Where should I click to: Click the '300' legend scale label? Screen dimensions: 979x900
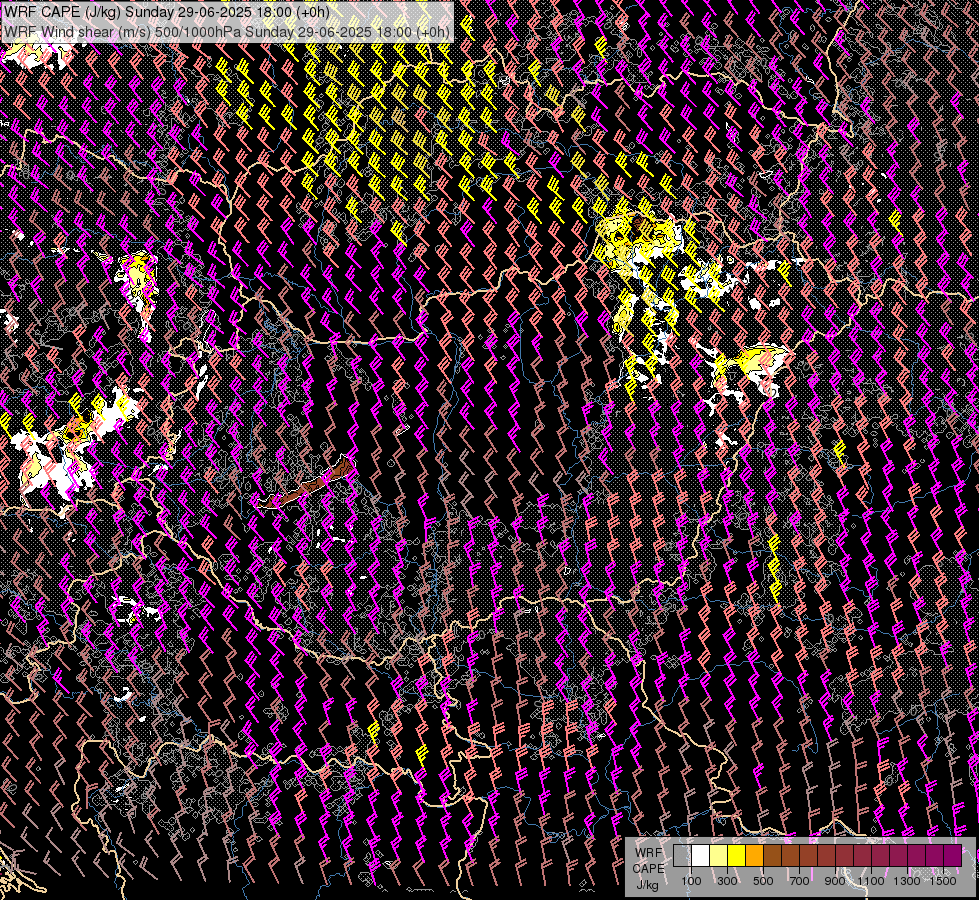727,881
